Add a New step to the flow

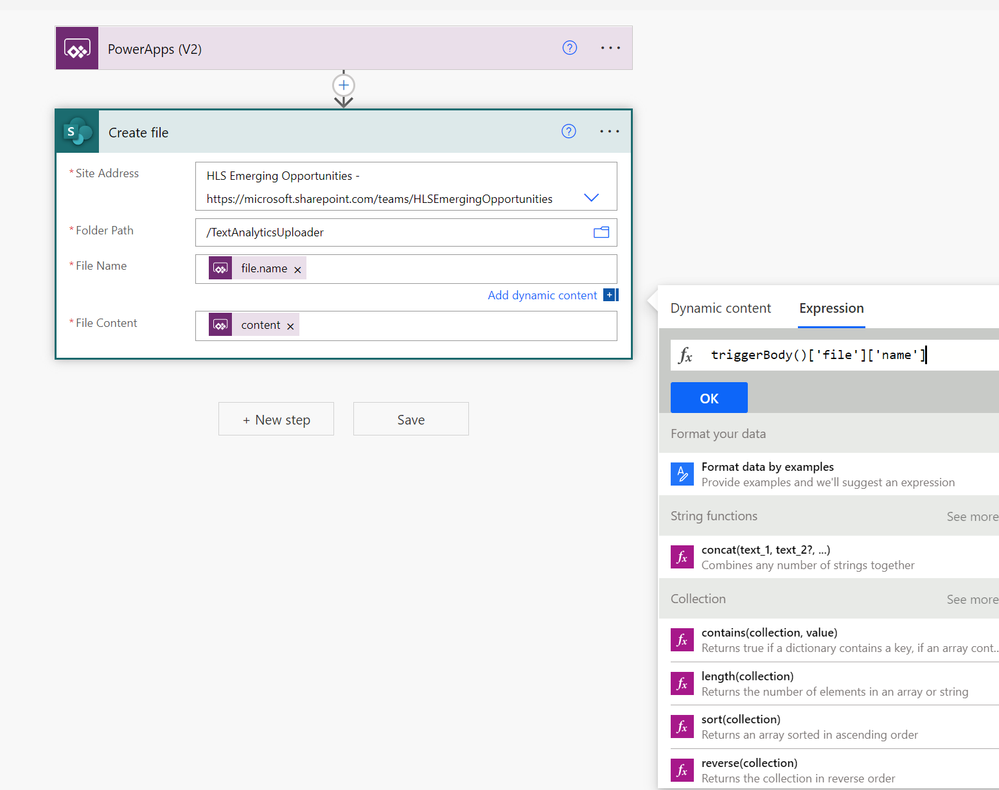[276, 419]
